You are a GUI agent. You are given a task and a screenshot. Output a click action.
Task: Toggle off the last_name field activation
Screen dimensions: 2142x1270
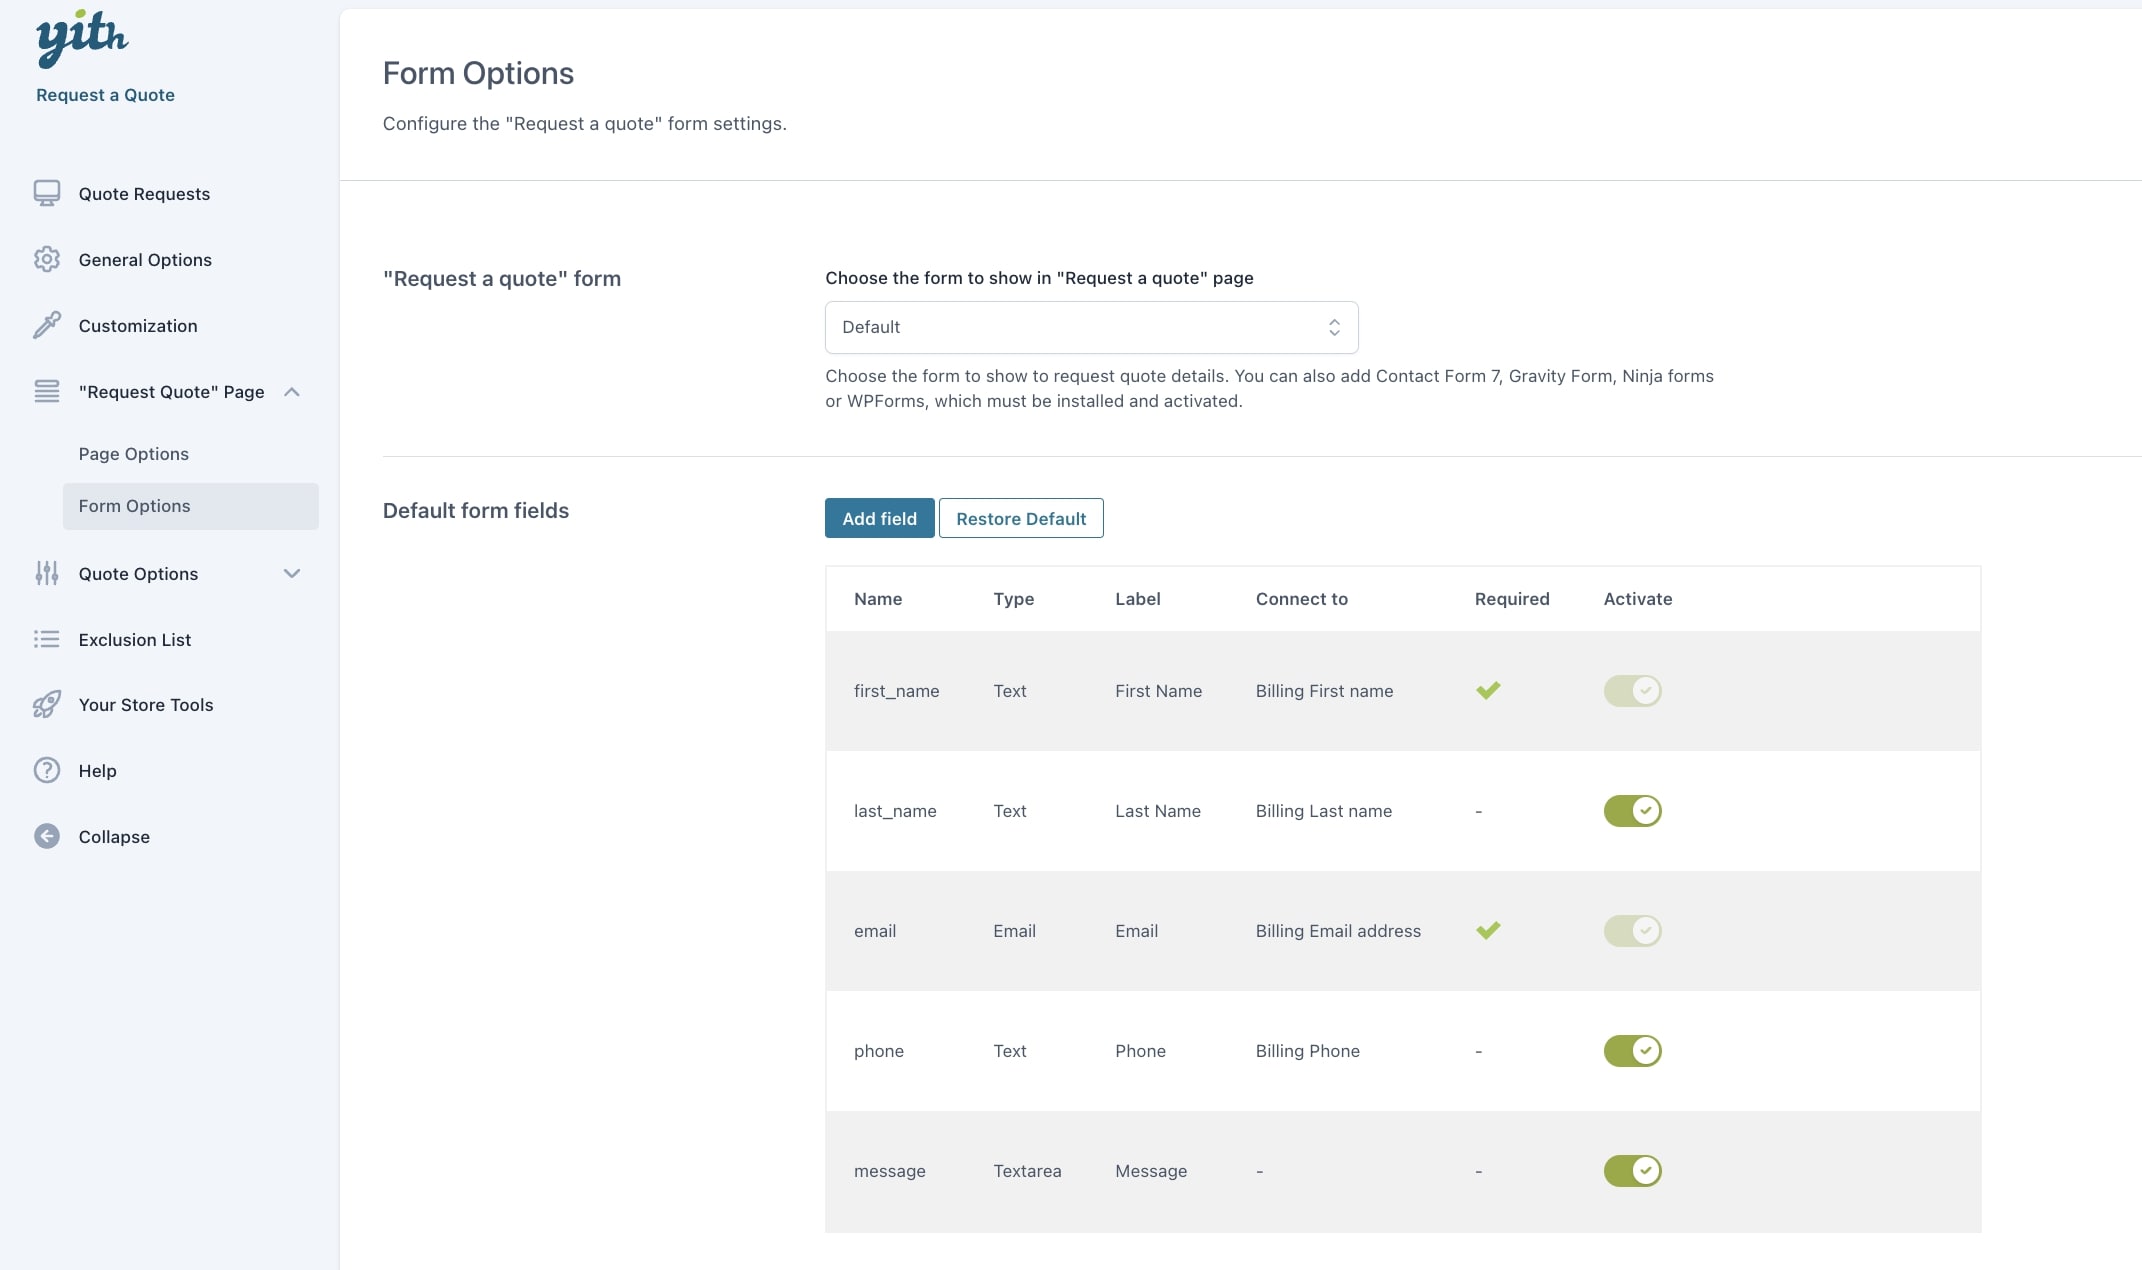tap(1632, 810)
